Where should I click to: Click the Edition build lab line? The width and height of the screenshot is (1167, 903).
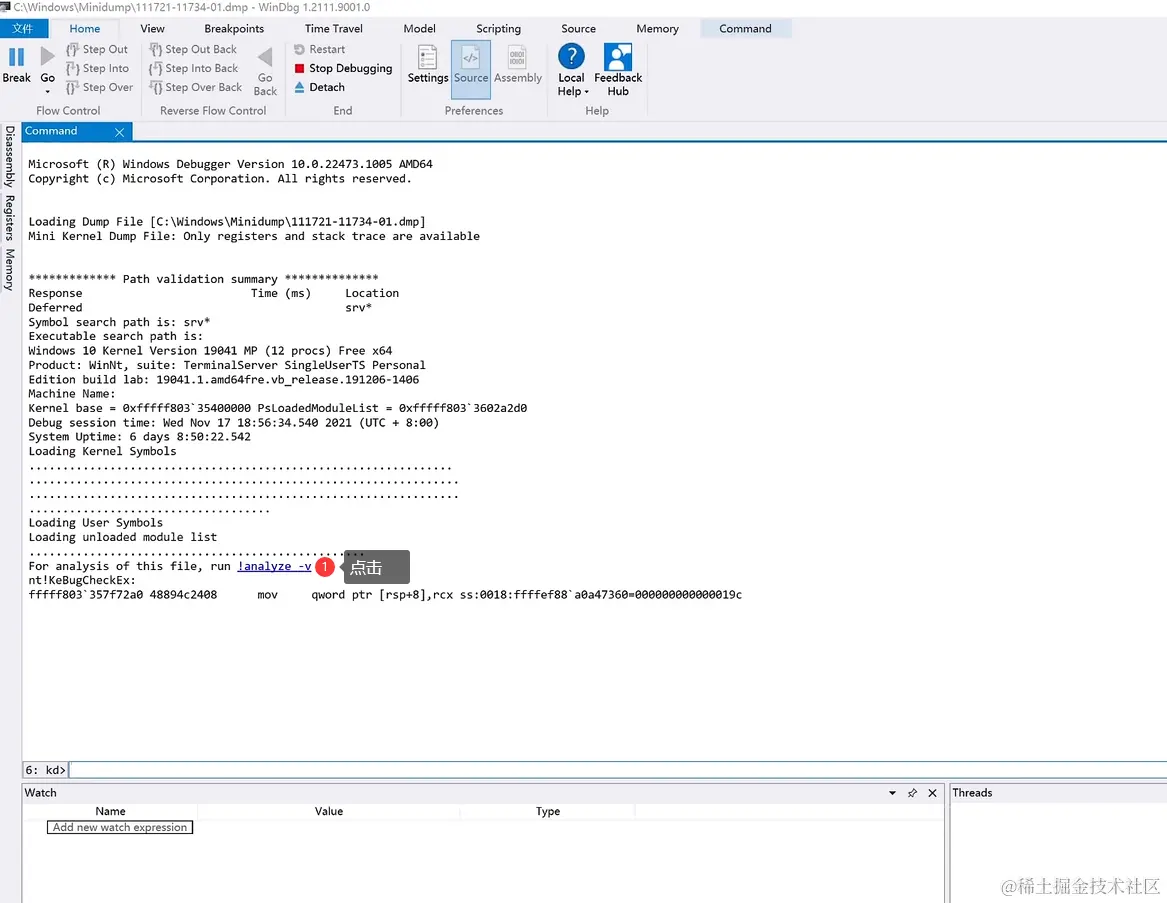point(224,380)
